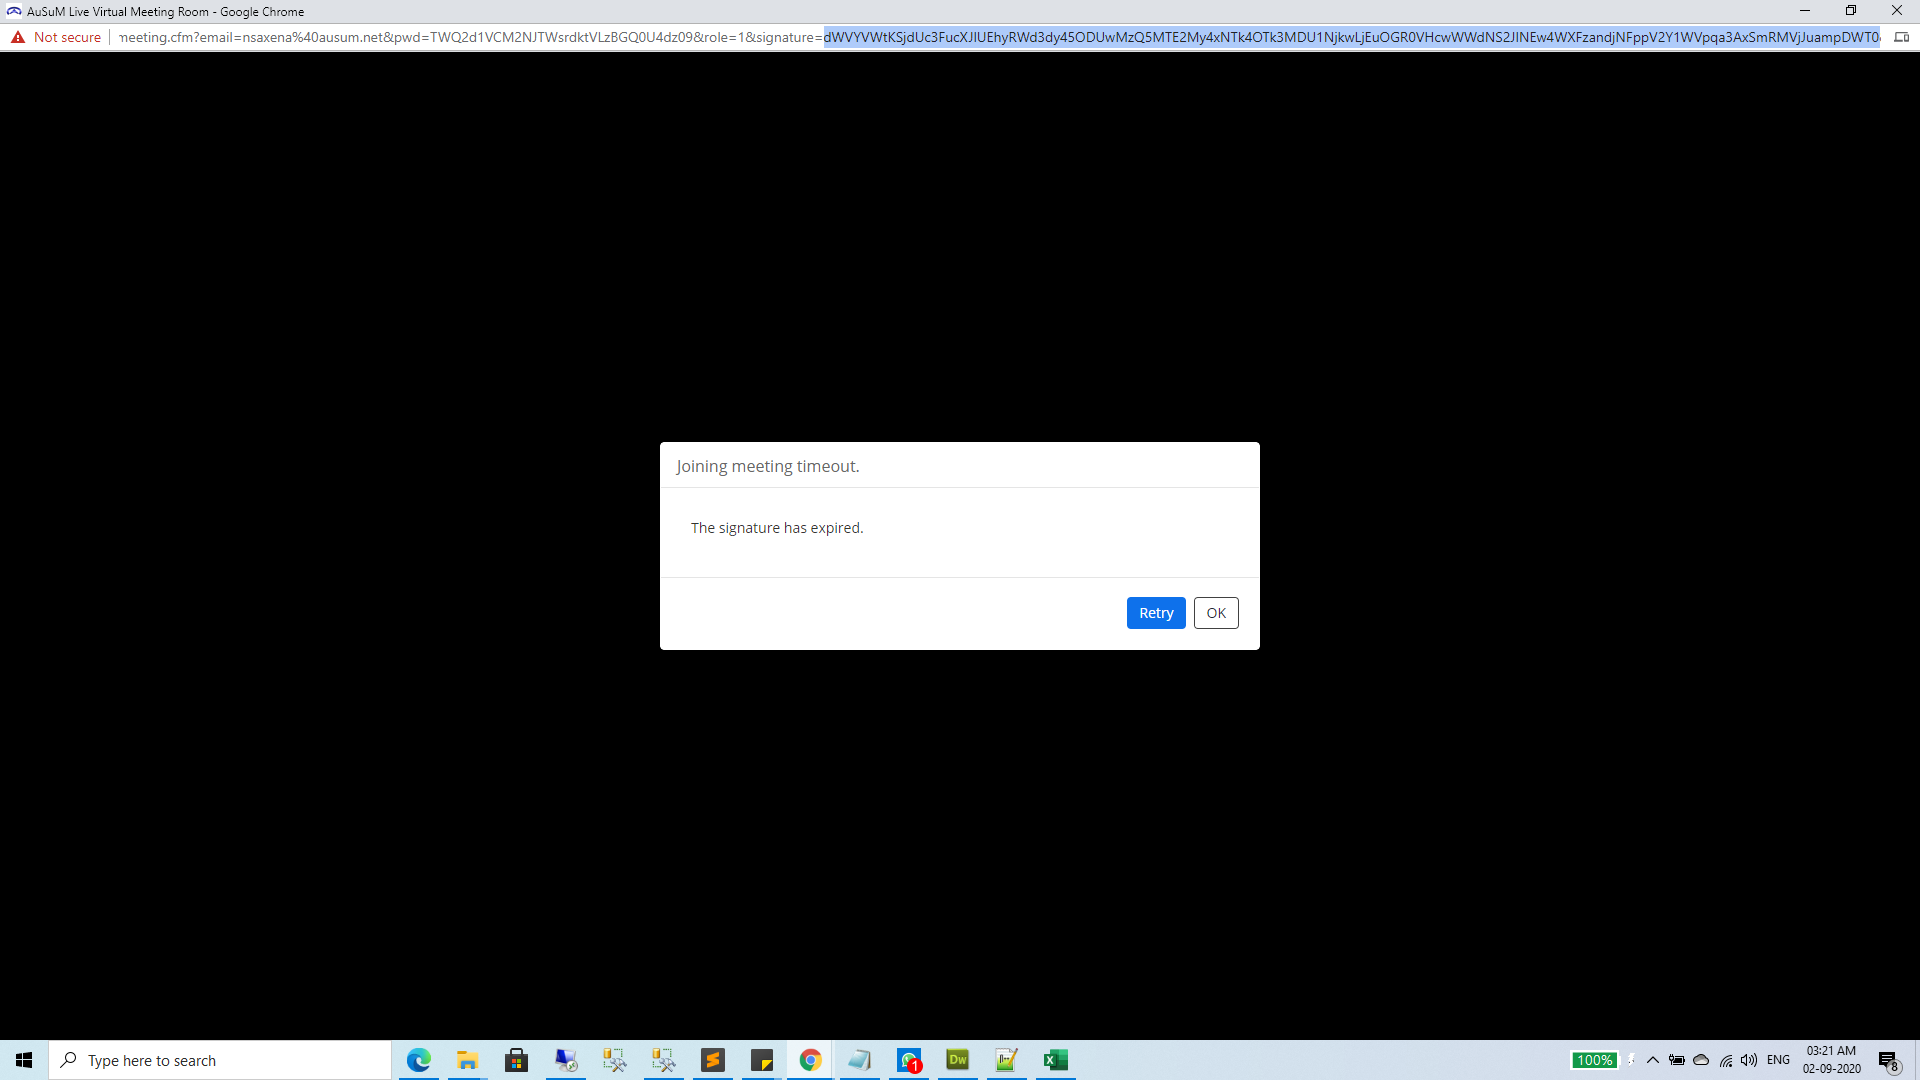Image resolution: width=1920 pixels, height=1080 pixels.
Task: Open Sublime Text from the taskbar
Action: coord(713,1060)
